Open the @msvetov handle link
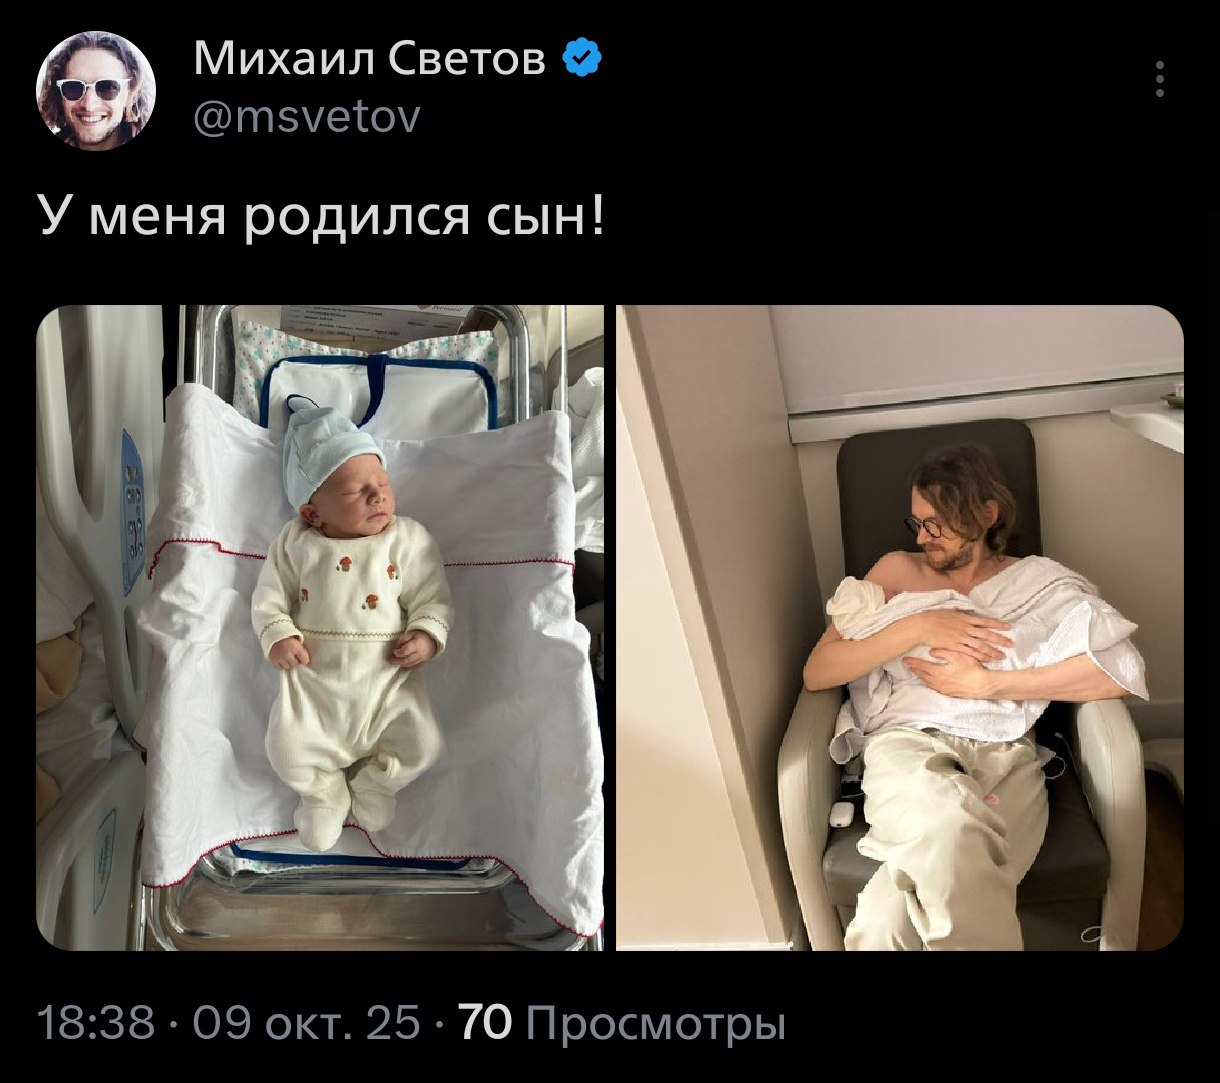 tap(307, 118)
